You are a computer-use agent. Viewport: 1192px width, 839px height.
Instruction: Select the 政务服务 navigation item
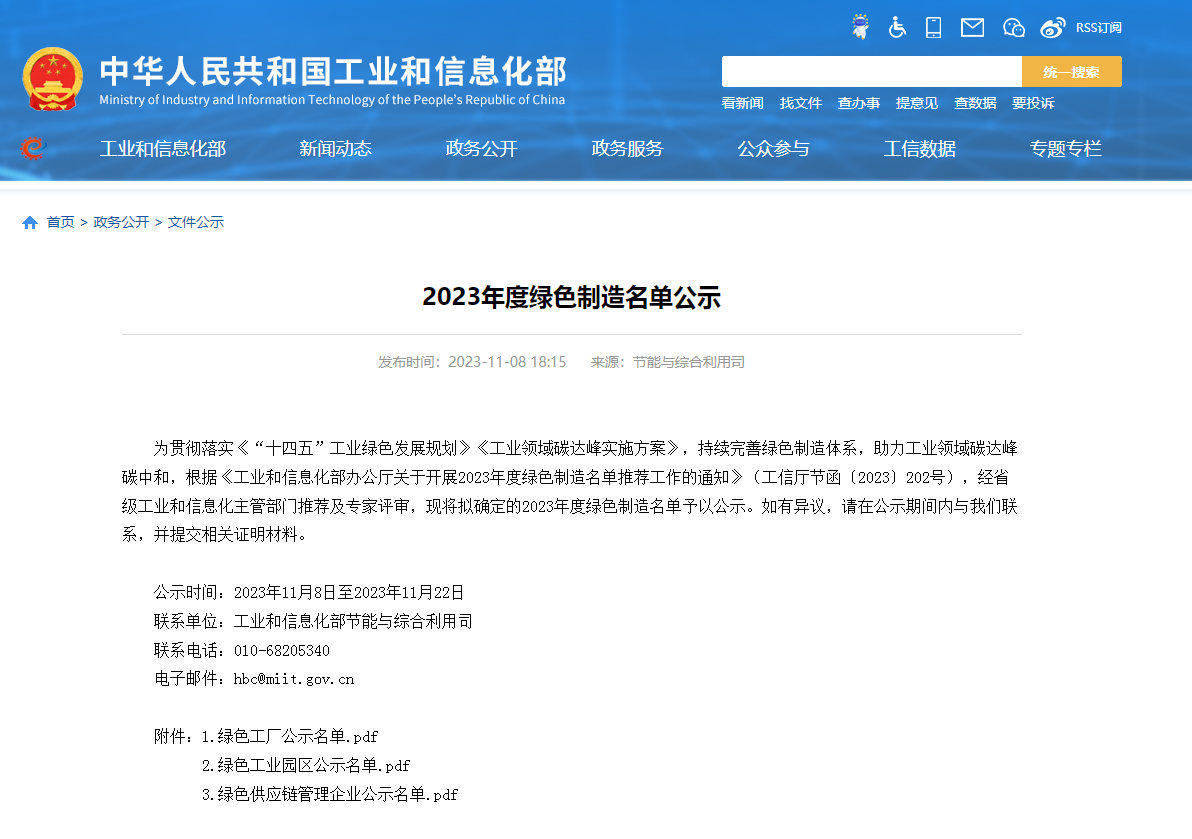tap(627, 149)
